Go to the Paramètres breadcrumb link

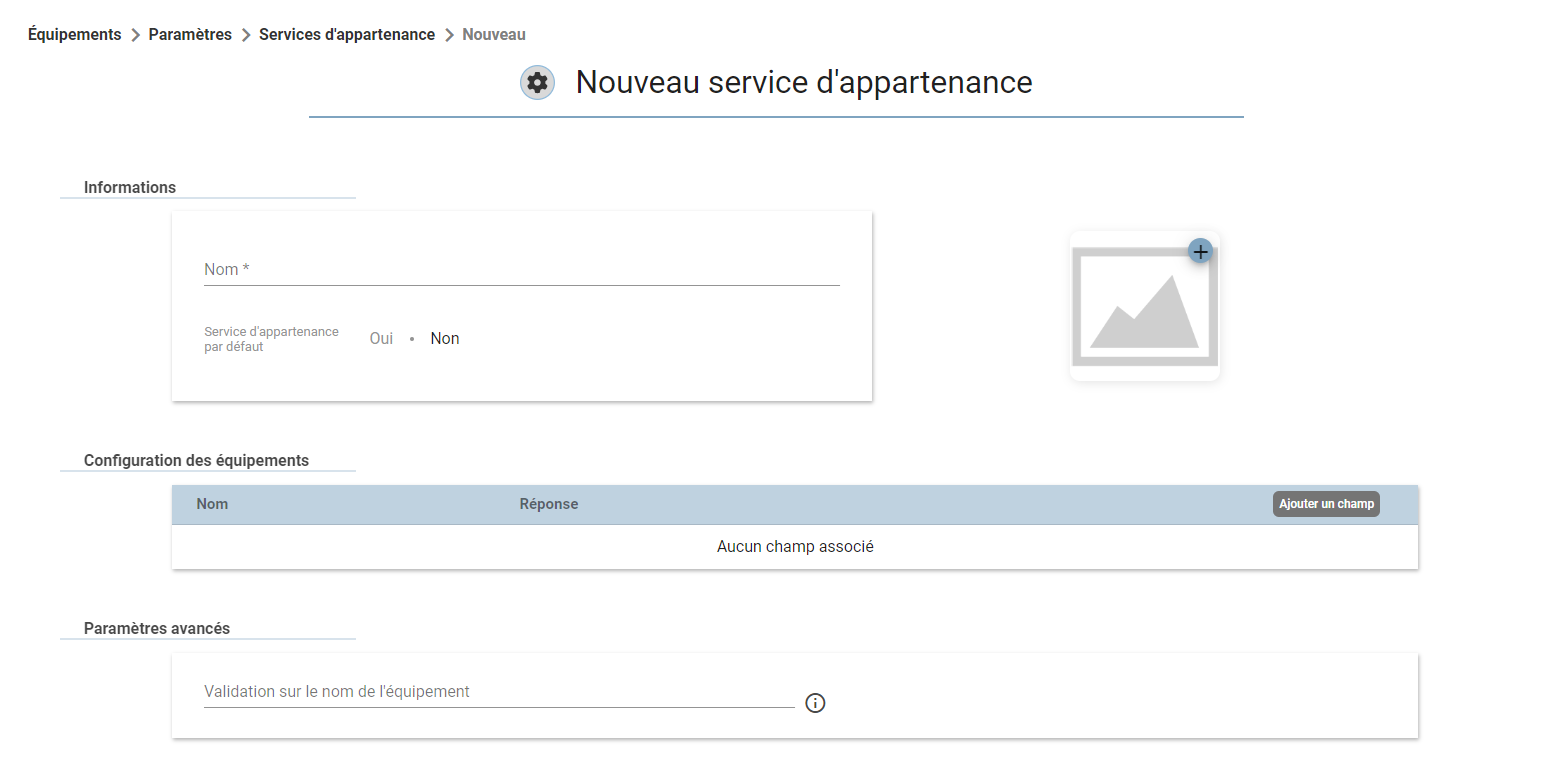pyautogui.click(x=190, y=35)
